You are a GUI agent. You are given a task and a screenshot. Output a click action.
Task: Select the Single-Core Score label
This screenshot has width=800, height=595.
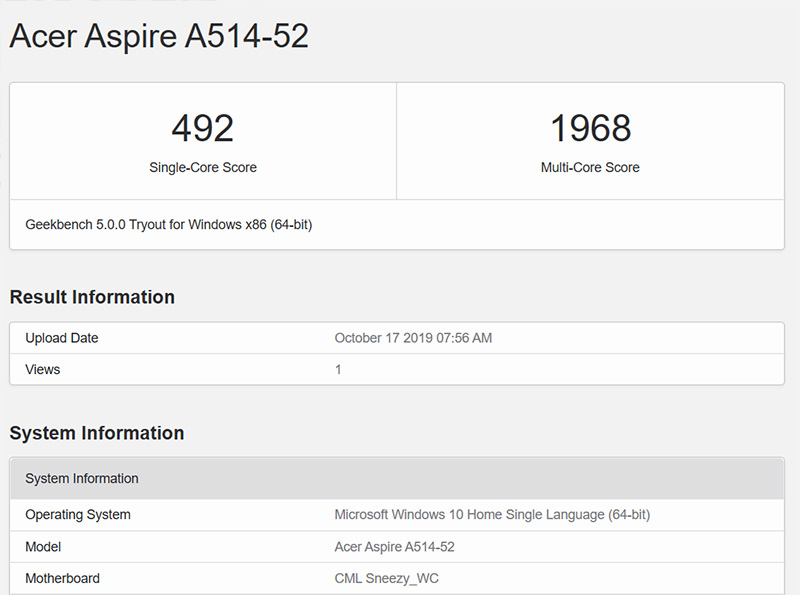[x=203, y=167]
